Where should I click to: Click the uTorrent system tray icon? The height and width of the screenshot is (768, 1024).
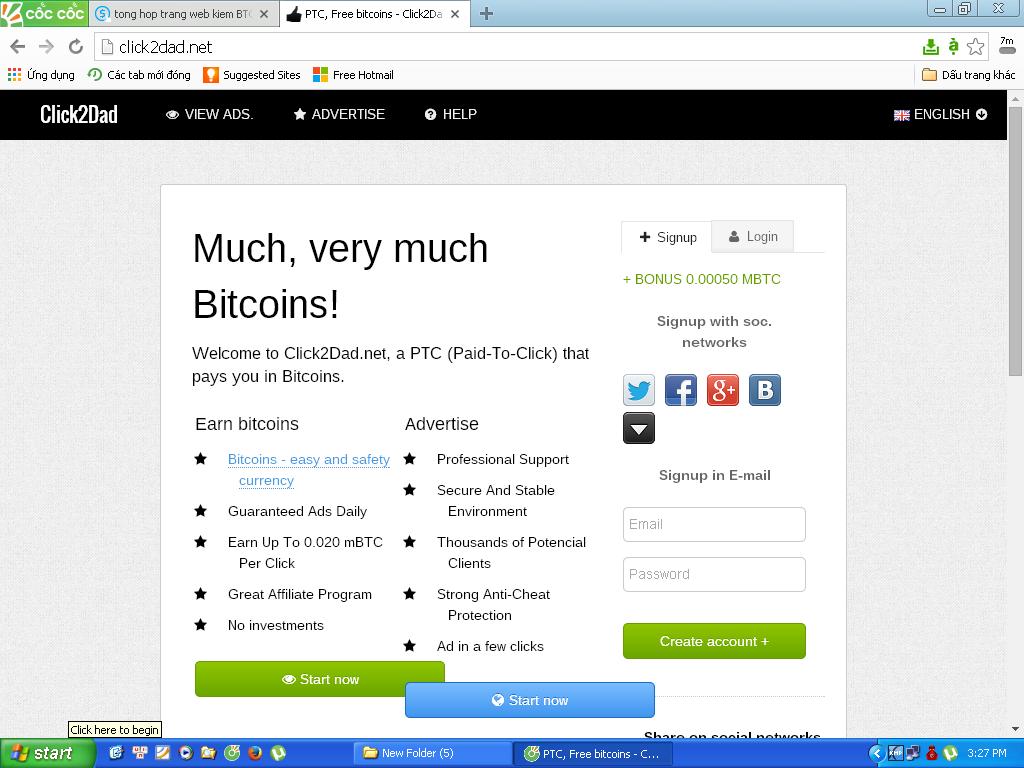[x=951, y=753]
